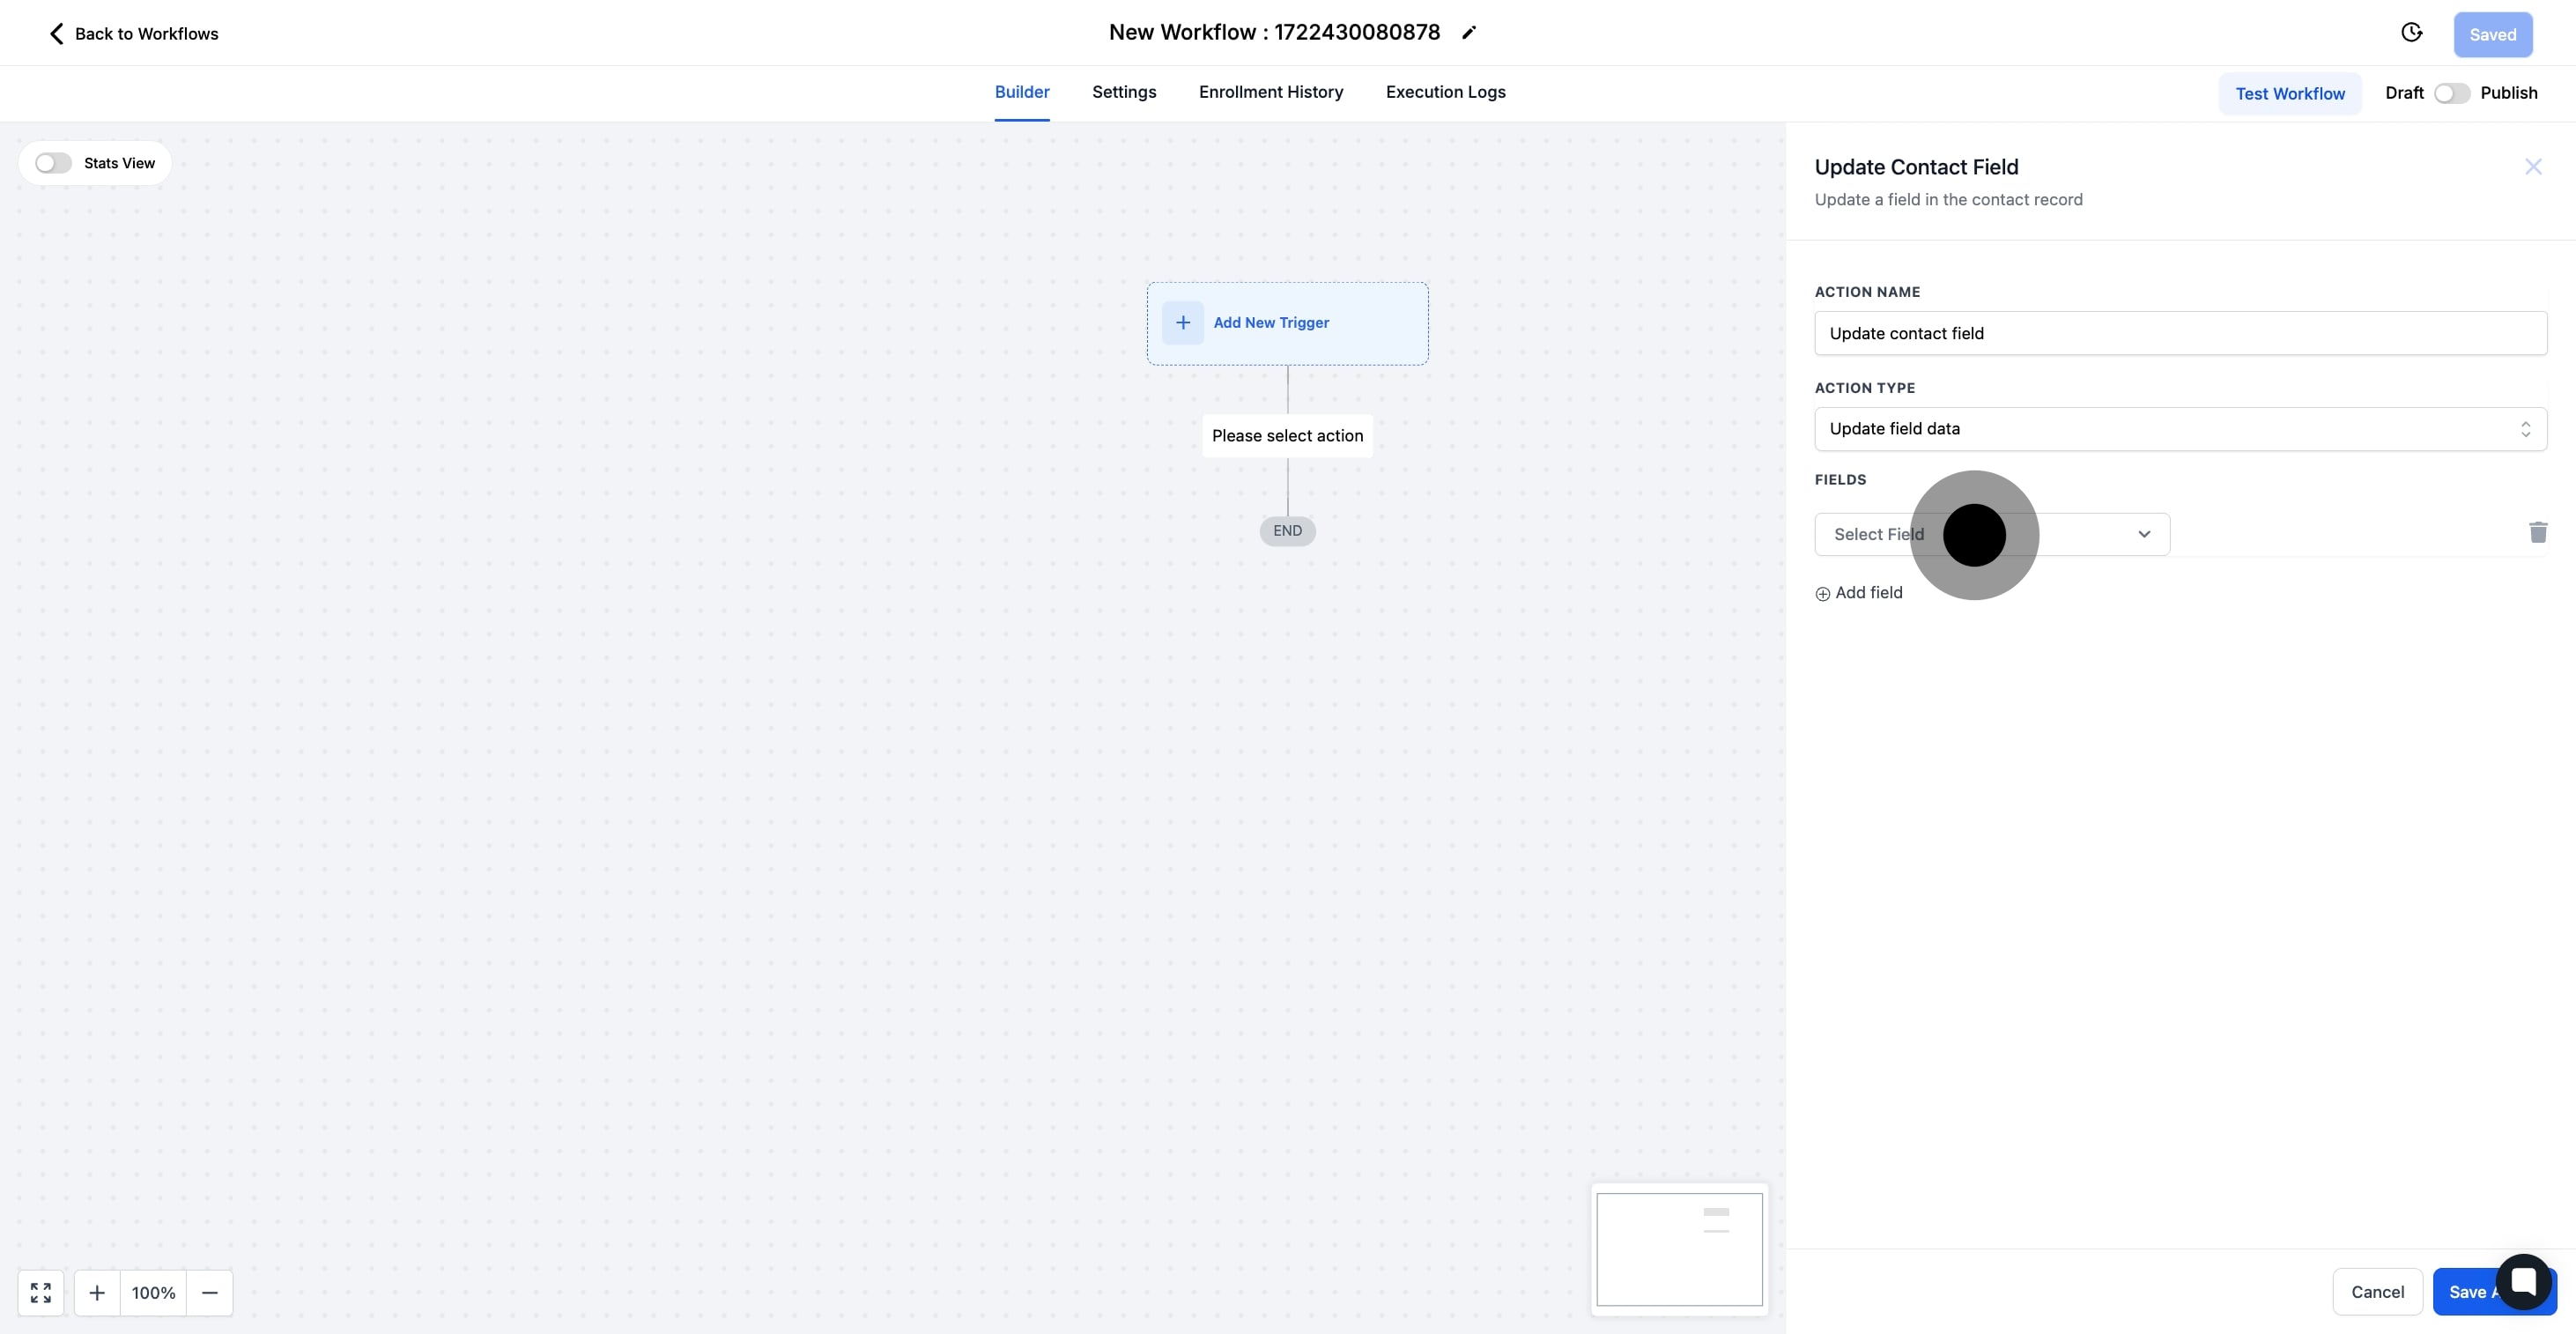
Task: Click the plus icon in Add New Trigger
Action: [1182, 322]
